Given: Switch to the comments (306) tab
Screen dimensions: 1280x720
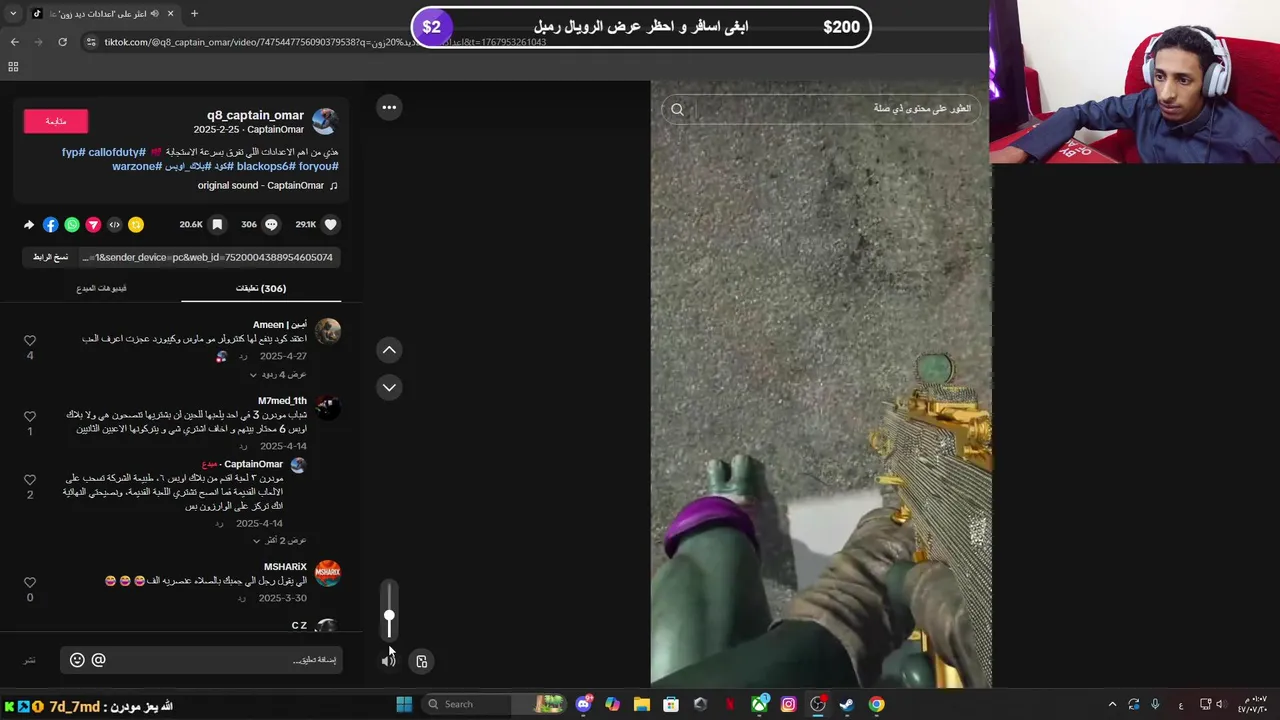Looking at the screenshot, I should point(261,288).
